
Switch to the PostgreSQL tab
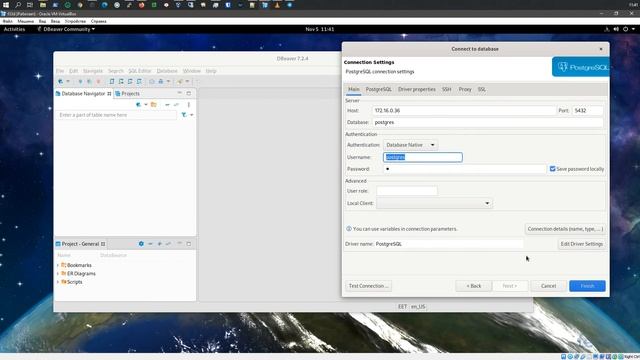coord(378,89)
